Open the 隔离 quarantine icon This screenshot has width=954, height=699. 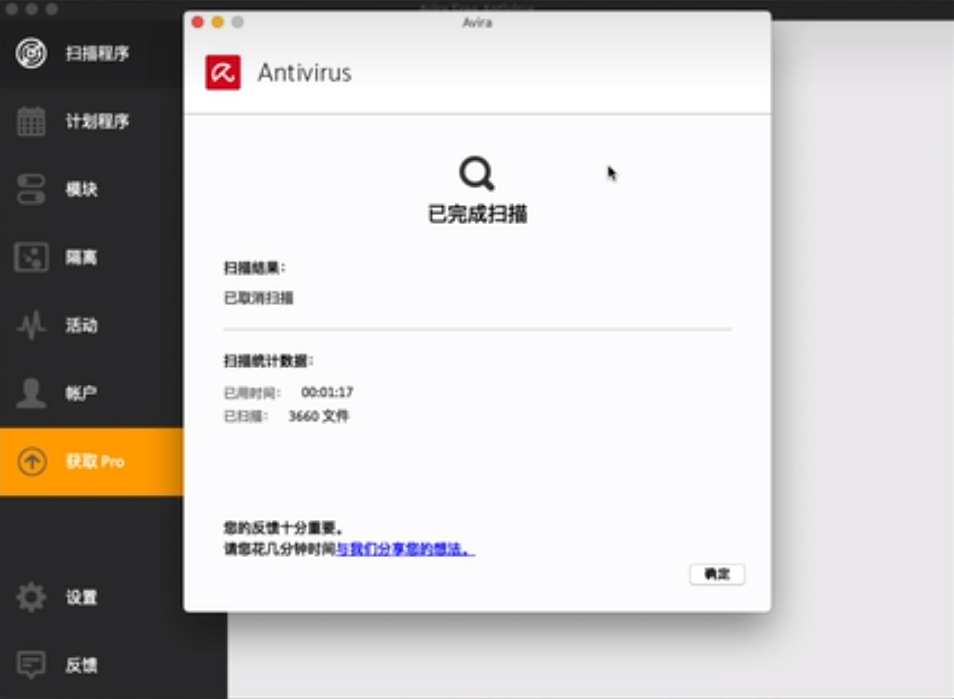pyautogui.click(x=32, y=257)
